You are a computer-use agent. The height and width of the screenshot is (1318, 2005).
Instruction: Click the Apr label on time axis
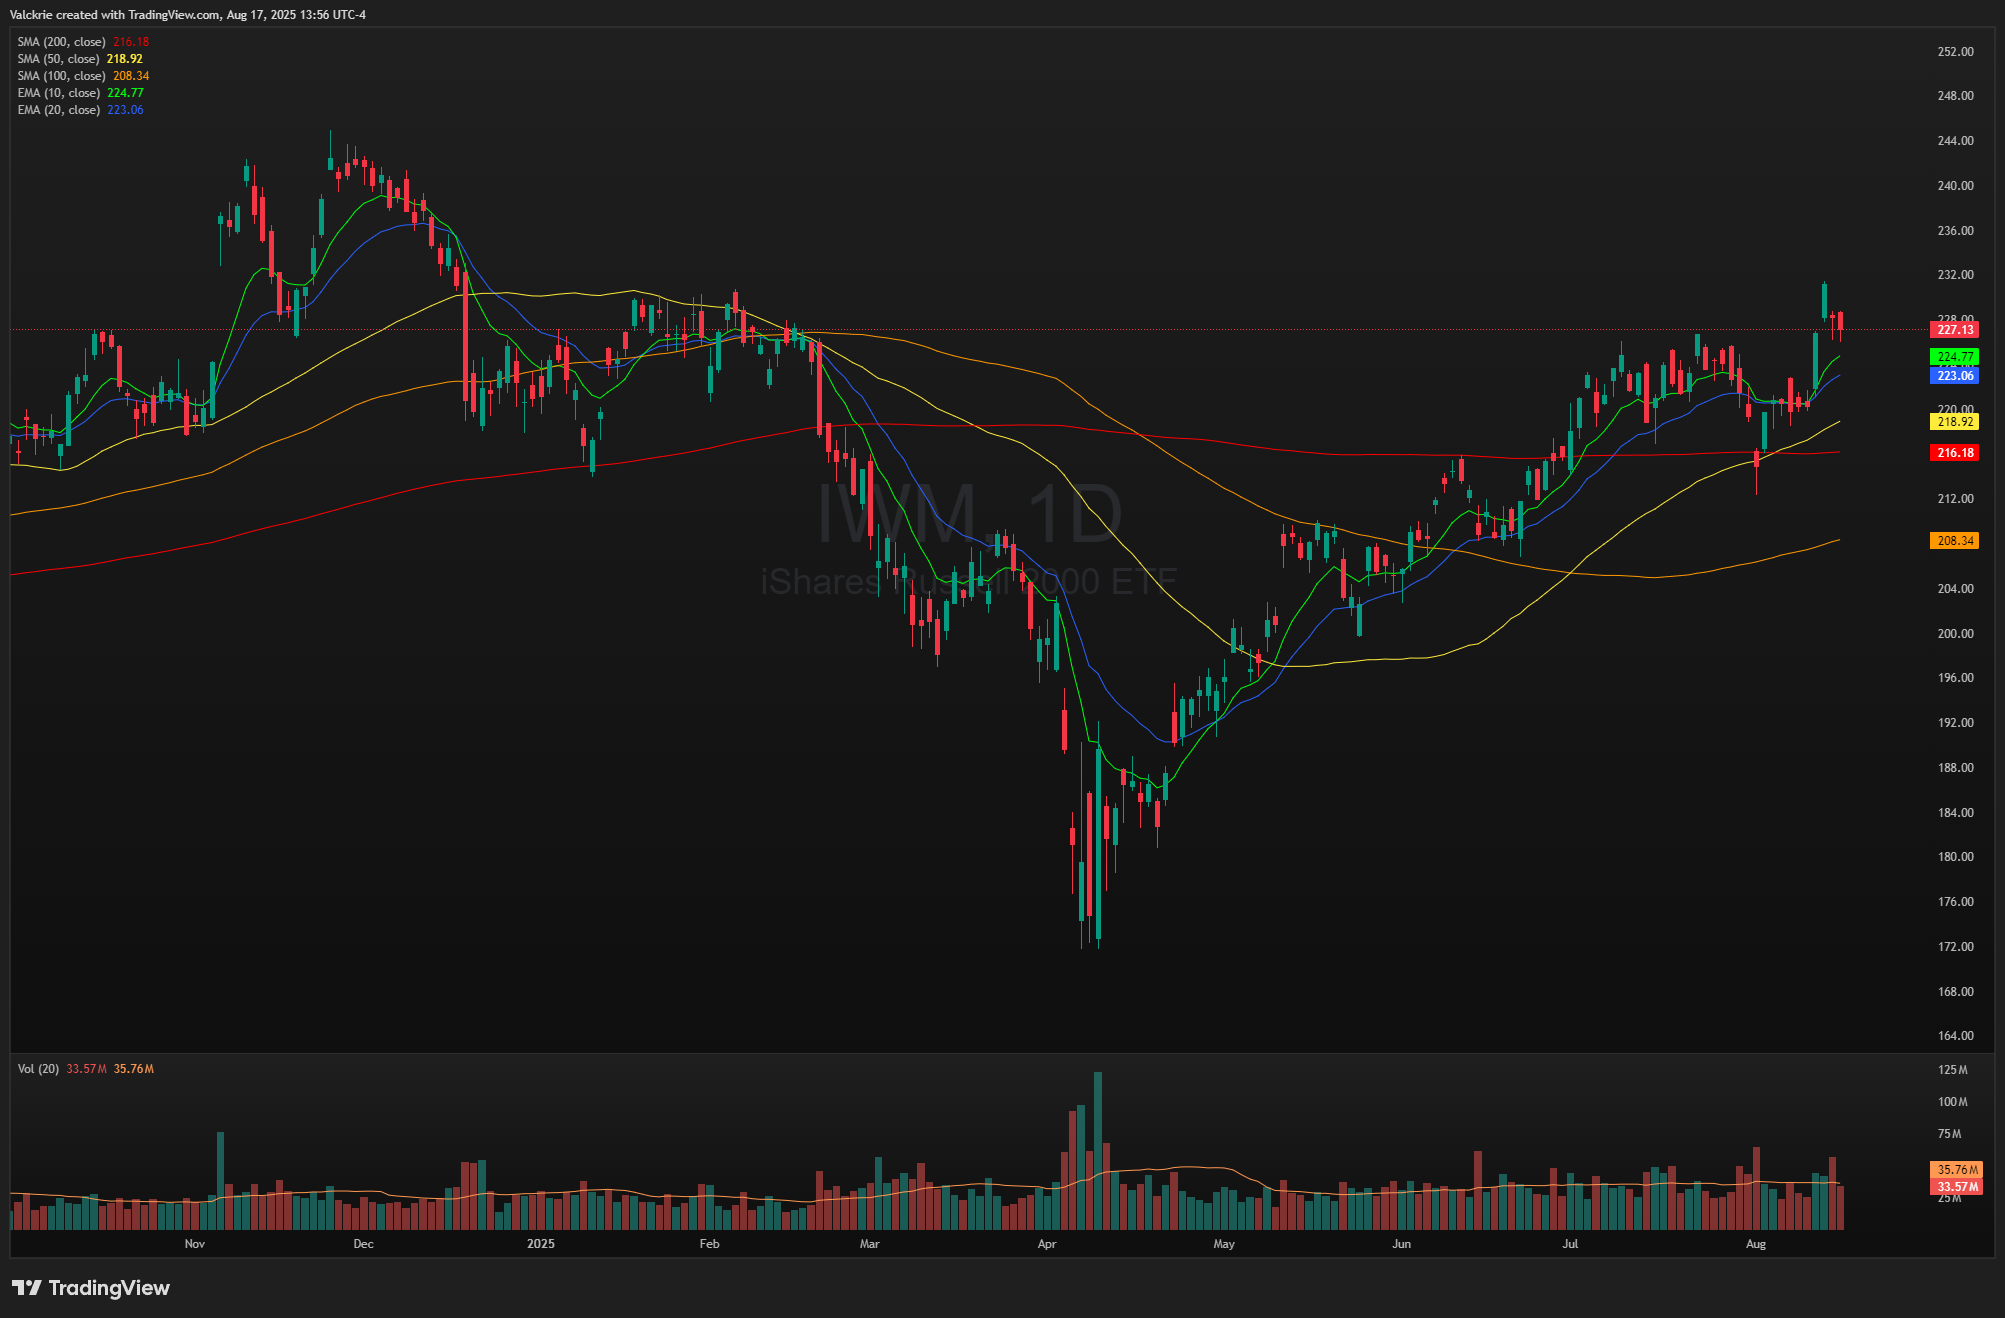[x=1046, y=1244]
